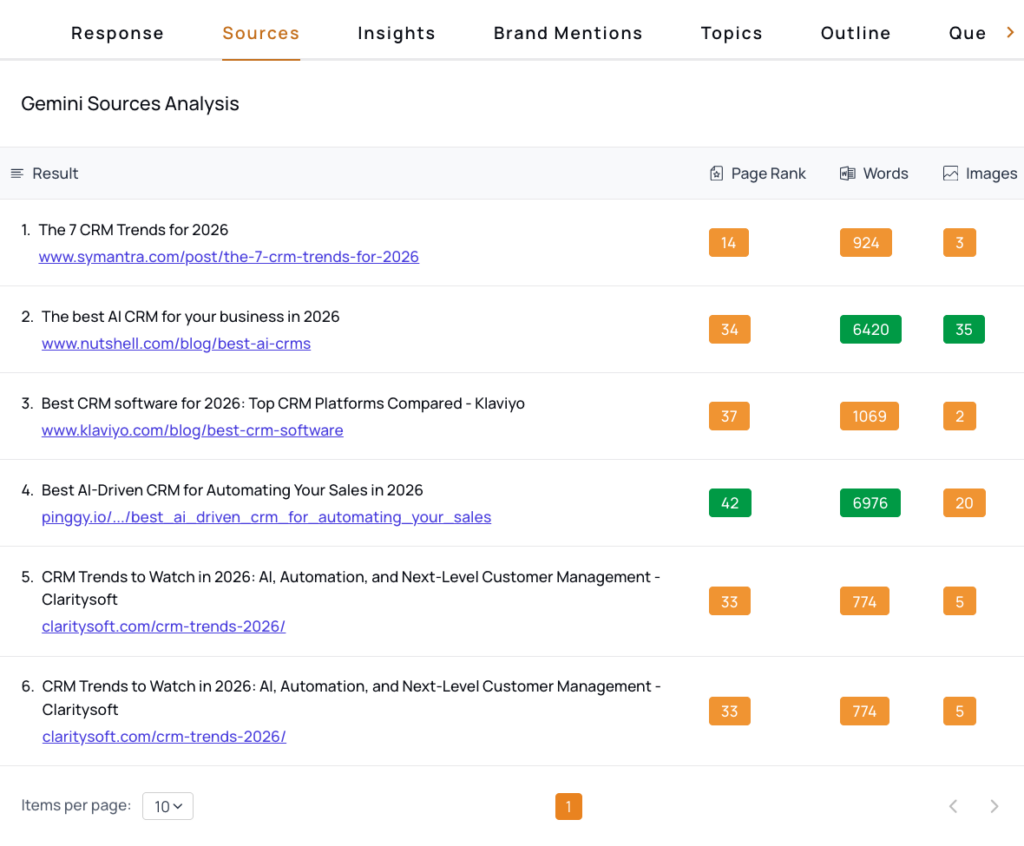Select the Brand Mentions tab

pos(568,33)
